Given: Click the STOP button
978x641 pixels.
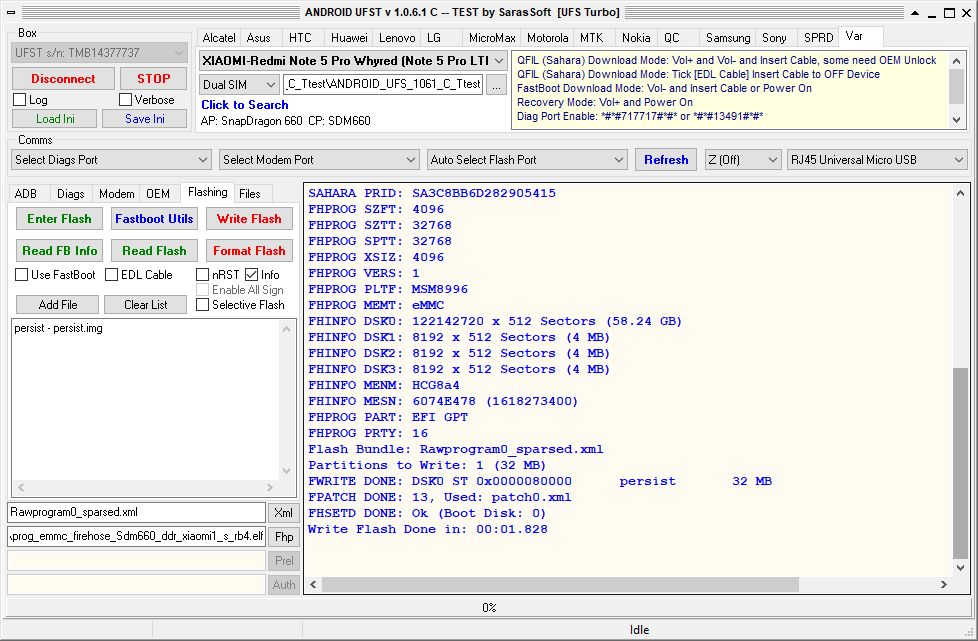Looking at the screenshot, I should (x=153, y=79).
